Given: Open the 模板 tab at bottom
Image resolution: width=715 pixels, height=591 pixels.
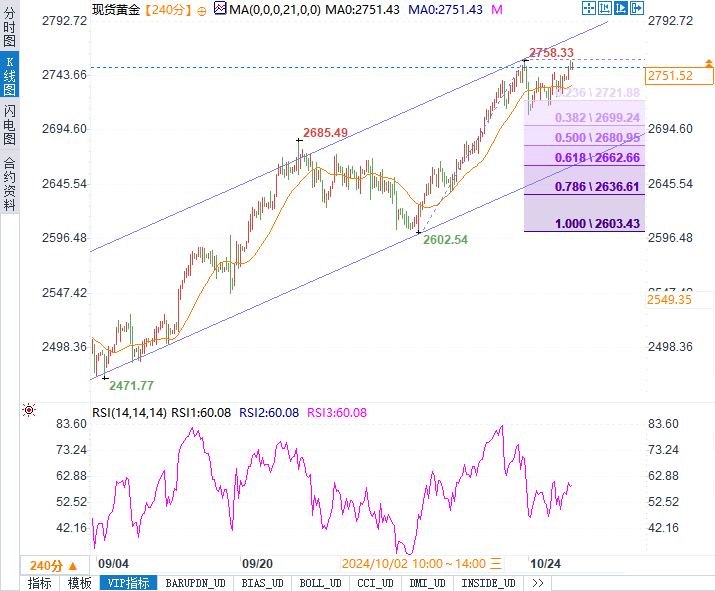Looking at the screenshot, I should [79, 582].
